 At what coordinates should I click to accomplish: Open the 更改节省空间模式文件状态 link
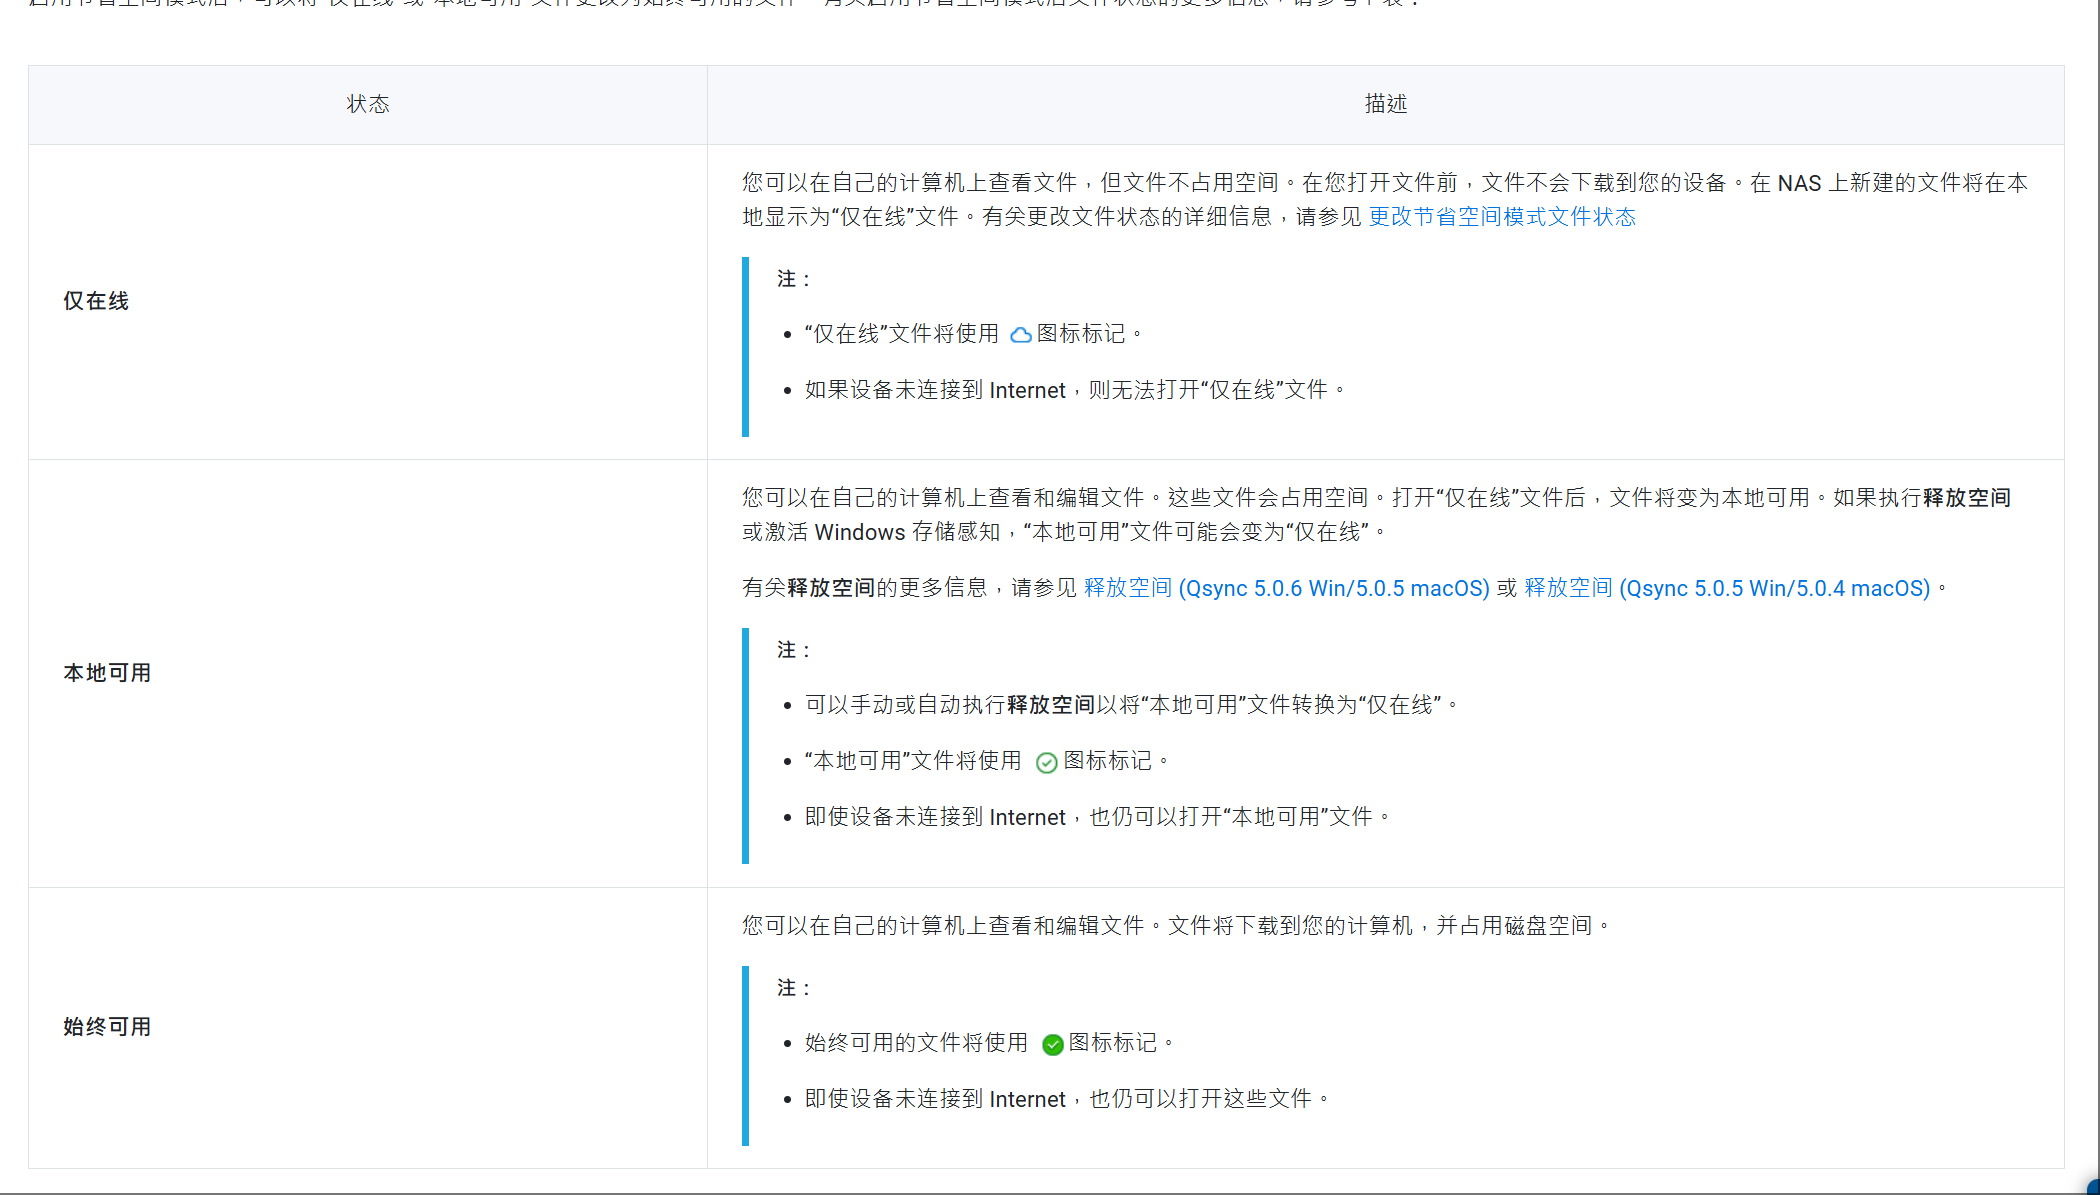(x=1501, y=217)
